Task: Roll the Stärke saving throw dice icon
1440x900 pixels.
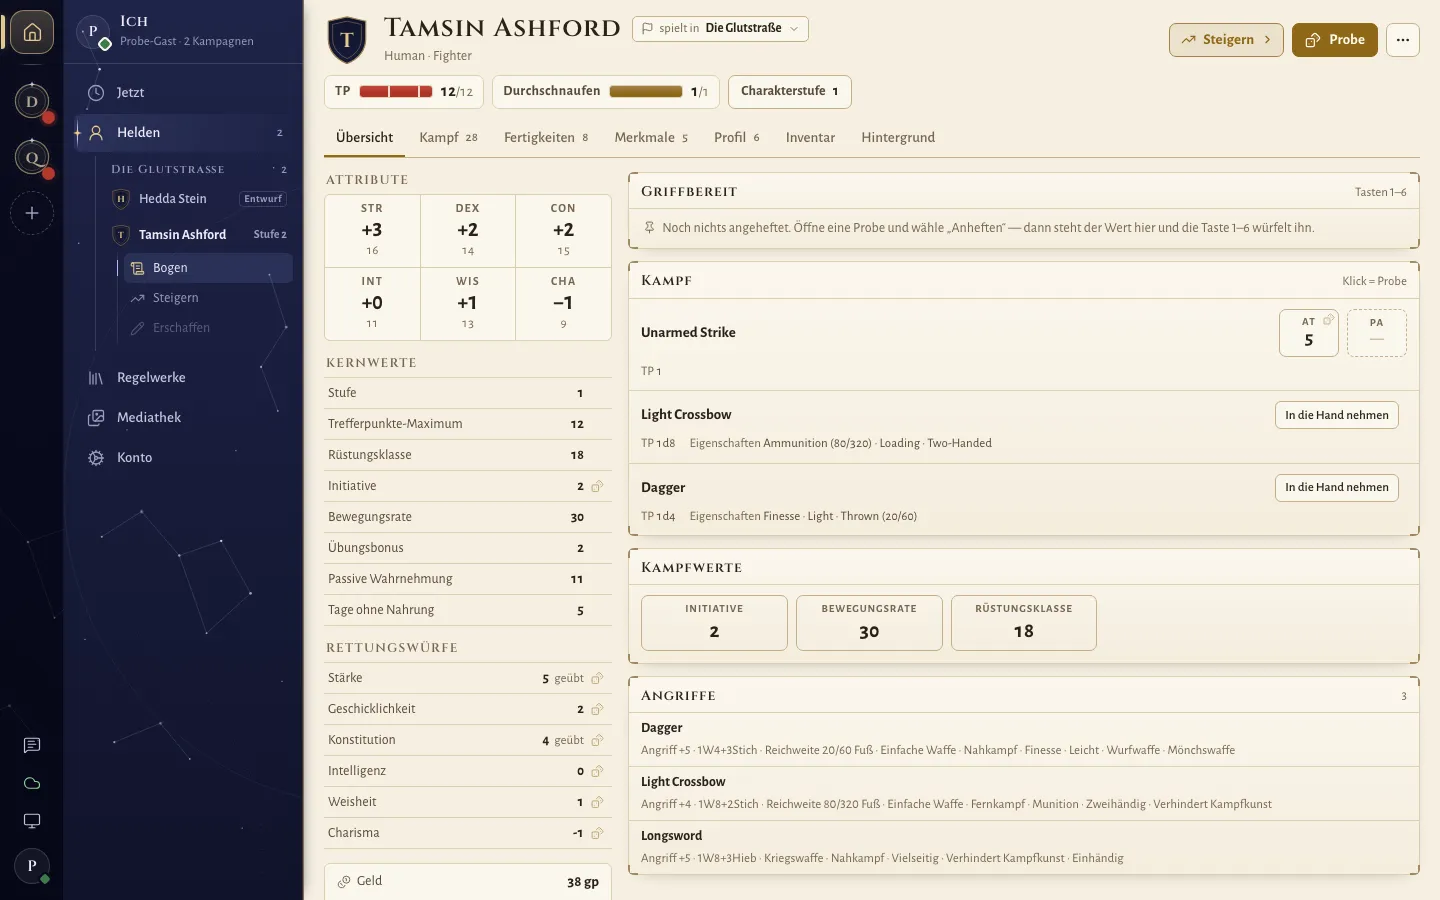Action: 597,678
